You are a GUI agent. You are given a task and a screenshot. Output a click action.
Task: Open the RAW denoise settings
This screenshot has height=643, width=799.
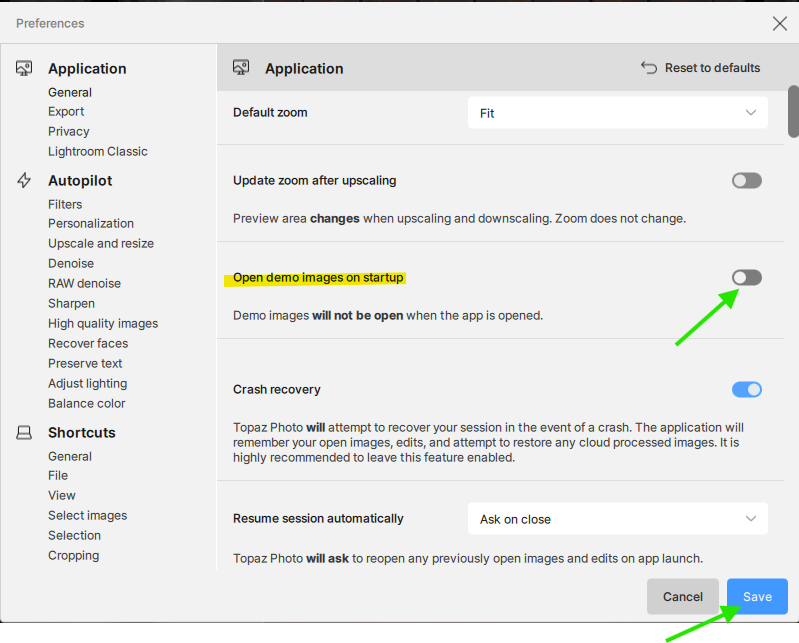[x=84, y=283]
